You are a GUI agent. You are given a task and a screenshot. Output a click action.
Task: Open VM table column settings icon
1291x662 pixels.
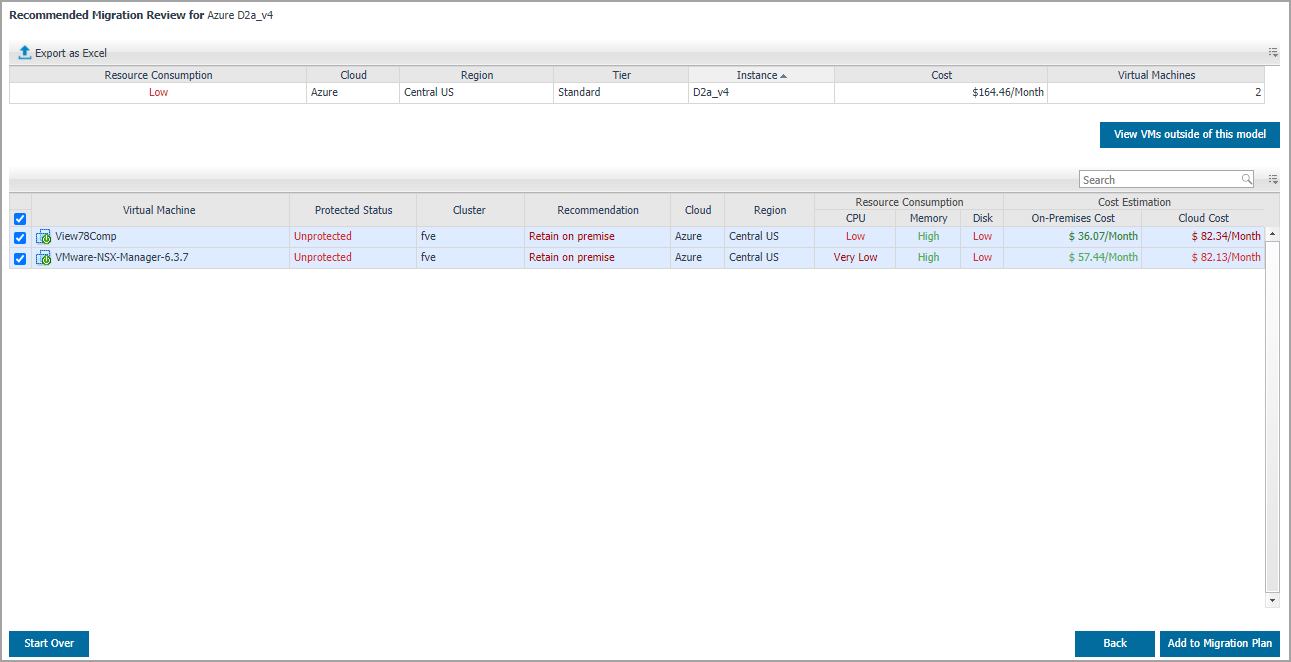[x=1273, y=180]
